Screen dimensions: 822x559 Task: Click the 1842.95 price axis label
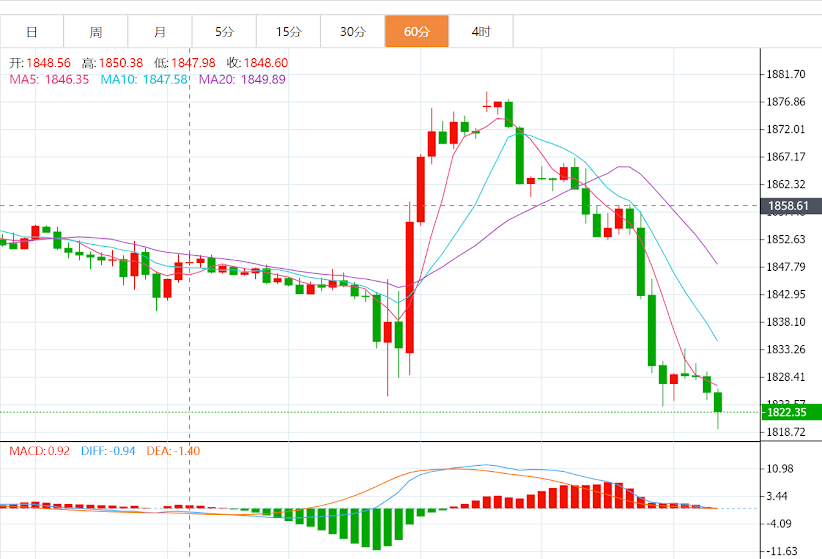click(786, 294)
